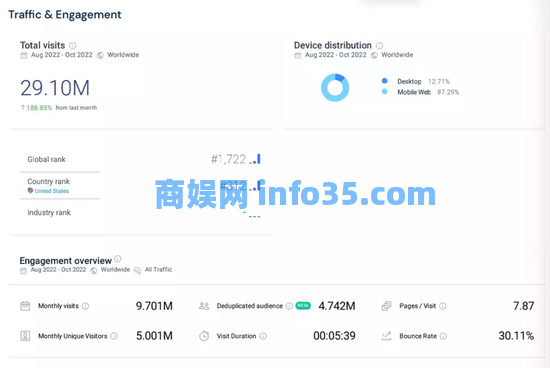Click the Monthly visits calendar icon
This screenshot has width=550, height=368.
(25, 306)
